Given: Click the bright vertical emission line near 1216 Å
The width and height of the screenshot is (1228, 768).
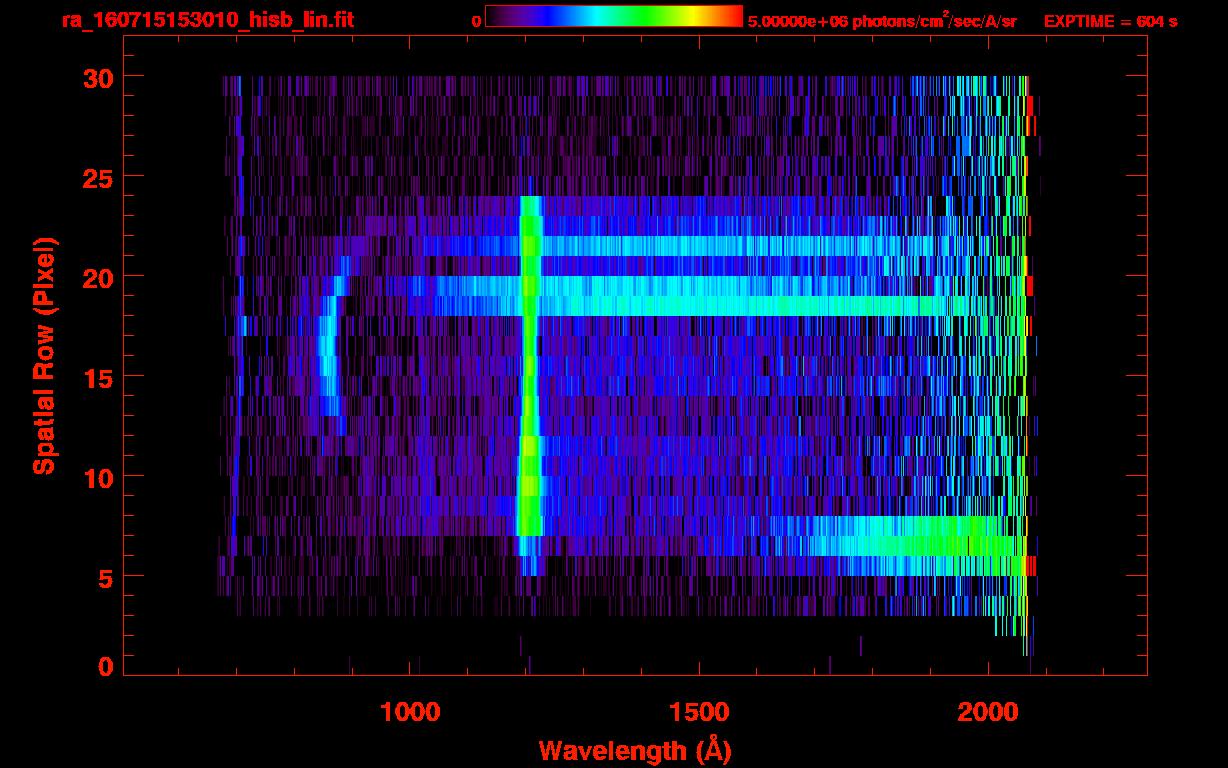Looking at the screenshot, I should click(529, 385).
